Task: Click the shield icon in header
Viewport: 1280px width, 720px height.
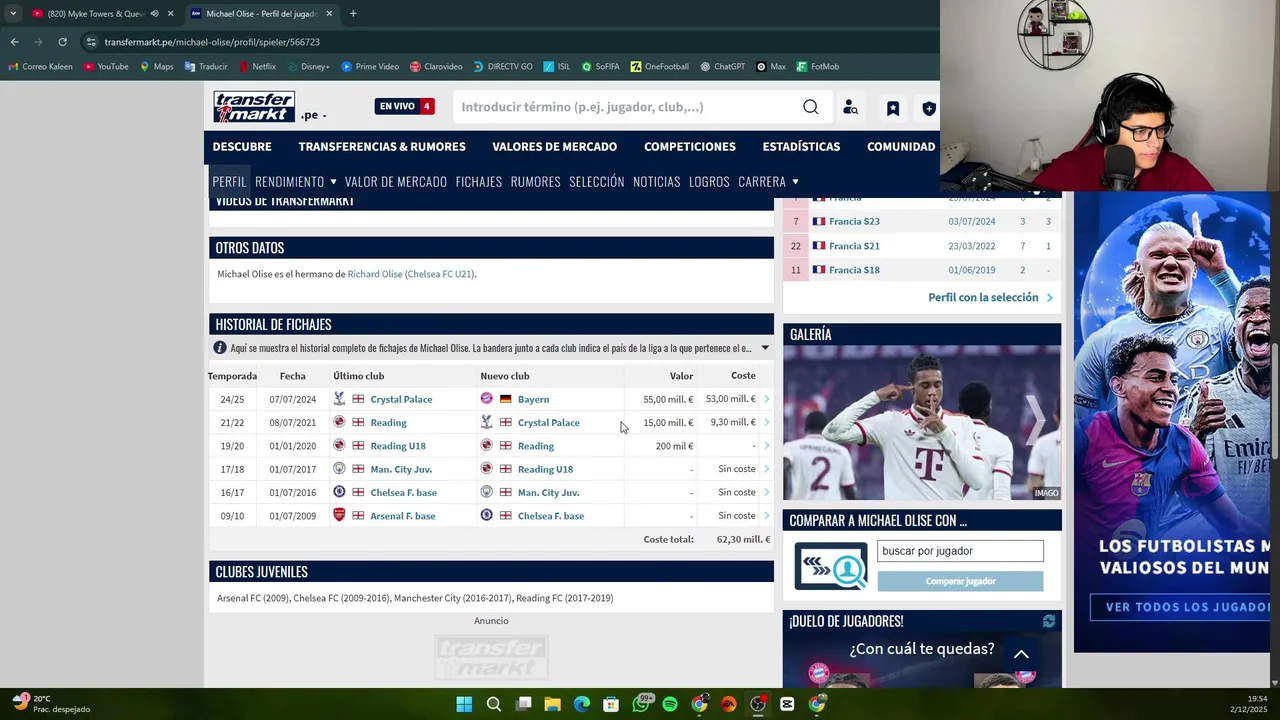Action: (929, 108)
